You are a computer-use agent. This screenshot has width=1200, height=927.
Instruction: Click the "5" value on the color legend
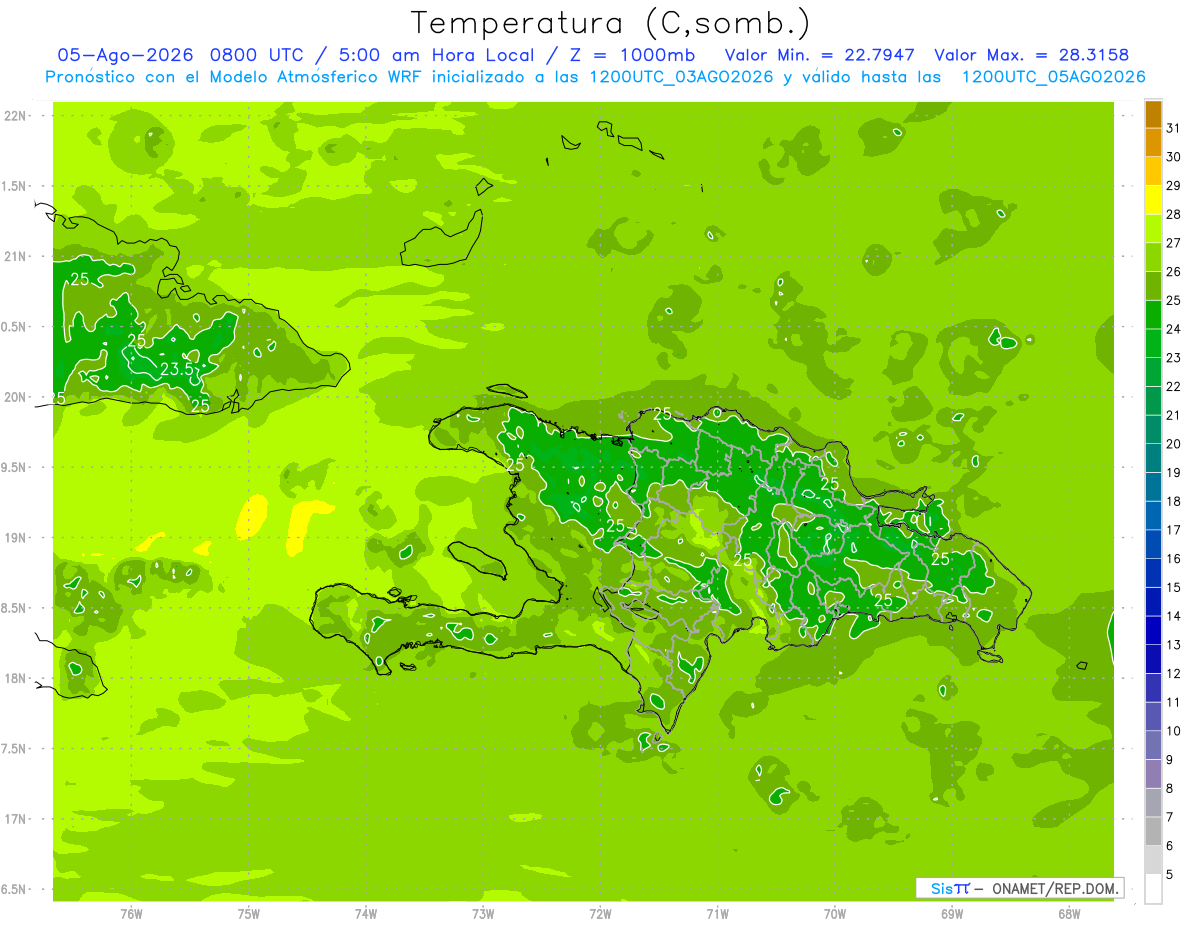coord(1170,875)
